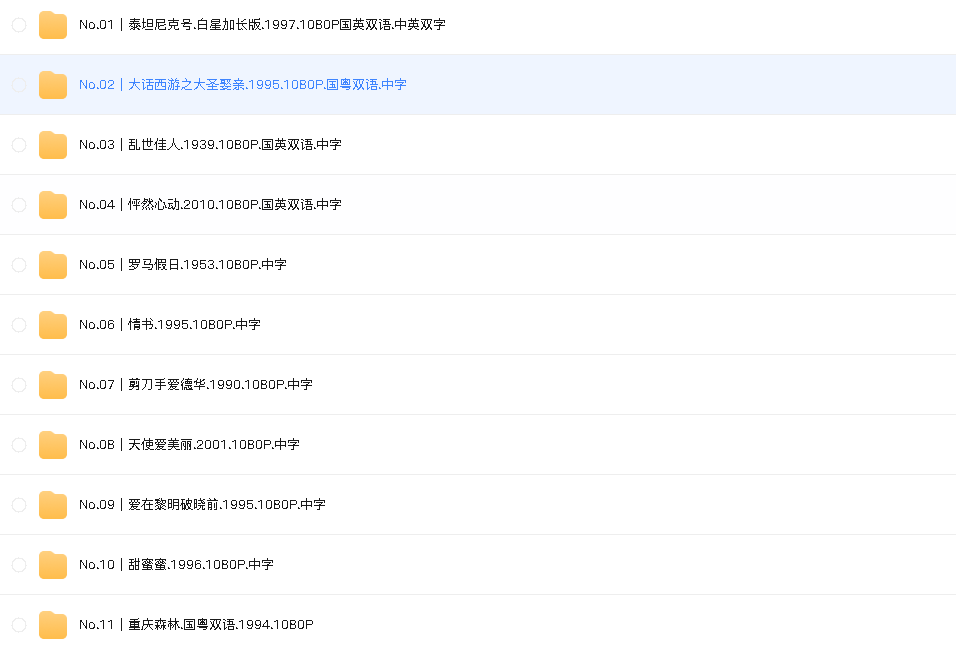Open folder name 'No.09 | 爱在黎明破晓前.1995'

click(202, 505)
